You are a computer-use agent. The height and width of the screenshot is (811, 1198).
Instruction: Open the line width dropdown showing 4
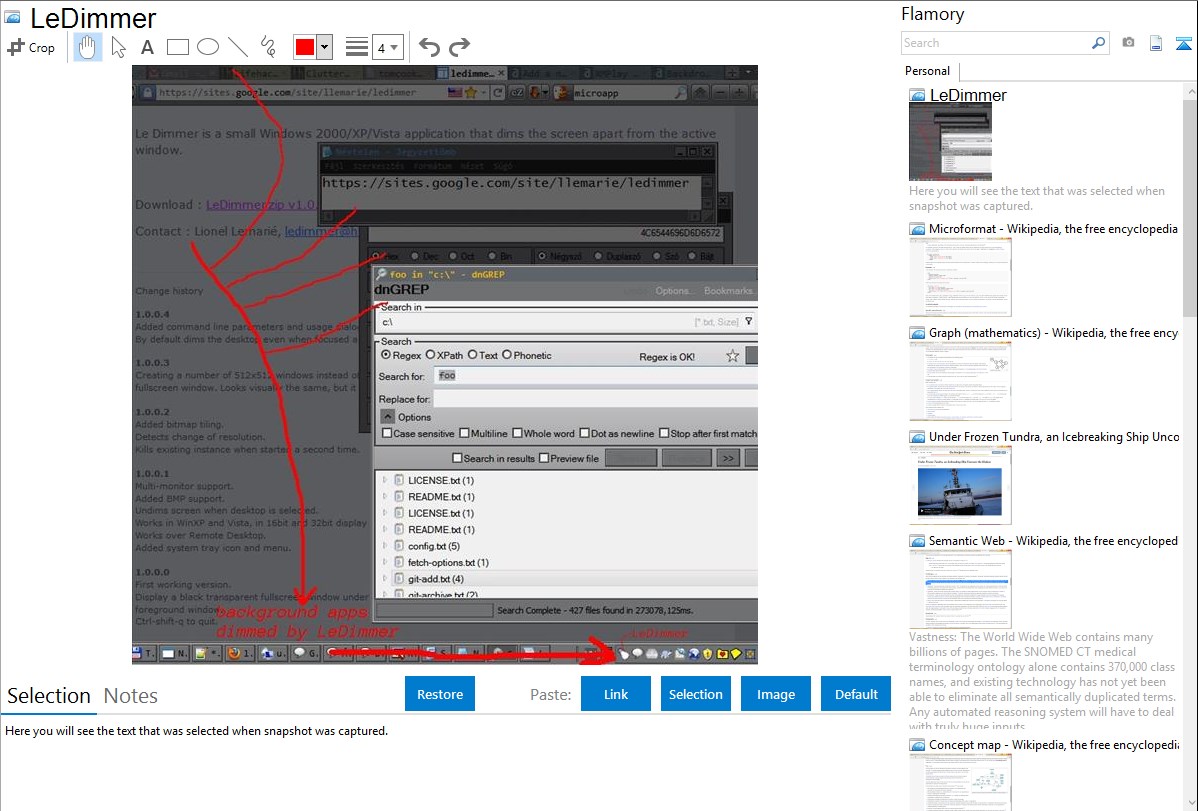pyautogui.click(x=387, y=47)
